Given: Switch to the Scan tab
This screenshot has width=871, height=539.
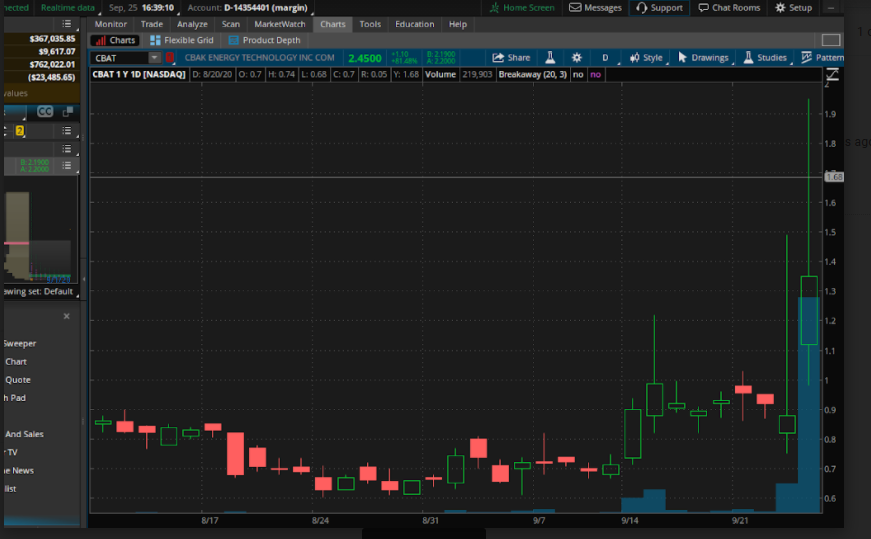Looking at the screenshot, I should pyautogui.click(x=231, y=24).
